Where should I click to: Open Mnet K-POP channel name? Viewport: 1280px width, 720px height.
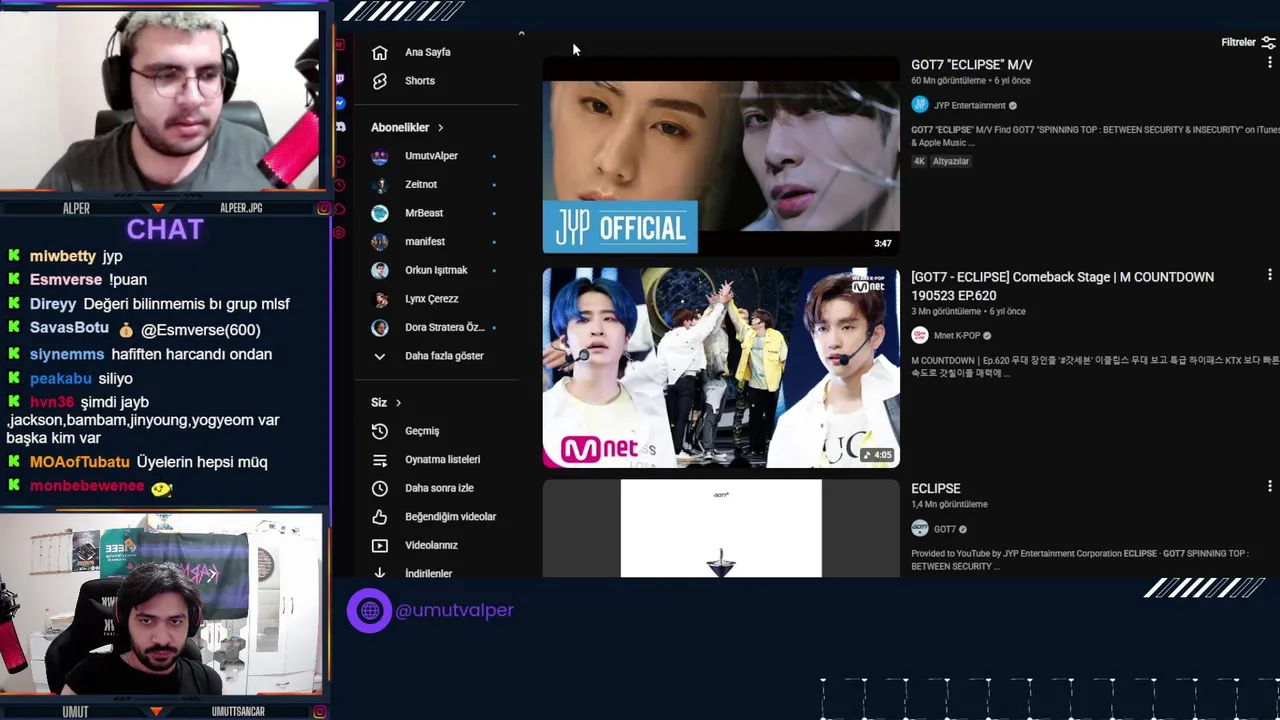point(956,336)
